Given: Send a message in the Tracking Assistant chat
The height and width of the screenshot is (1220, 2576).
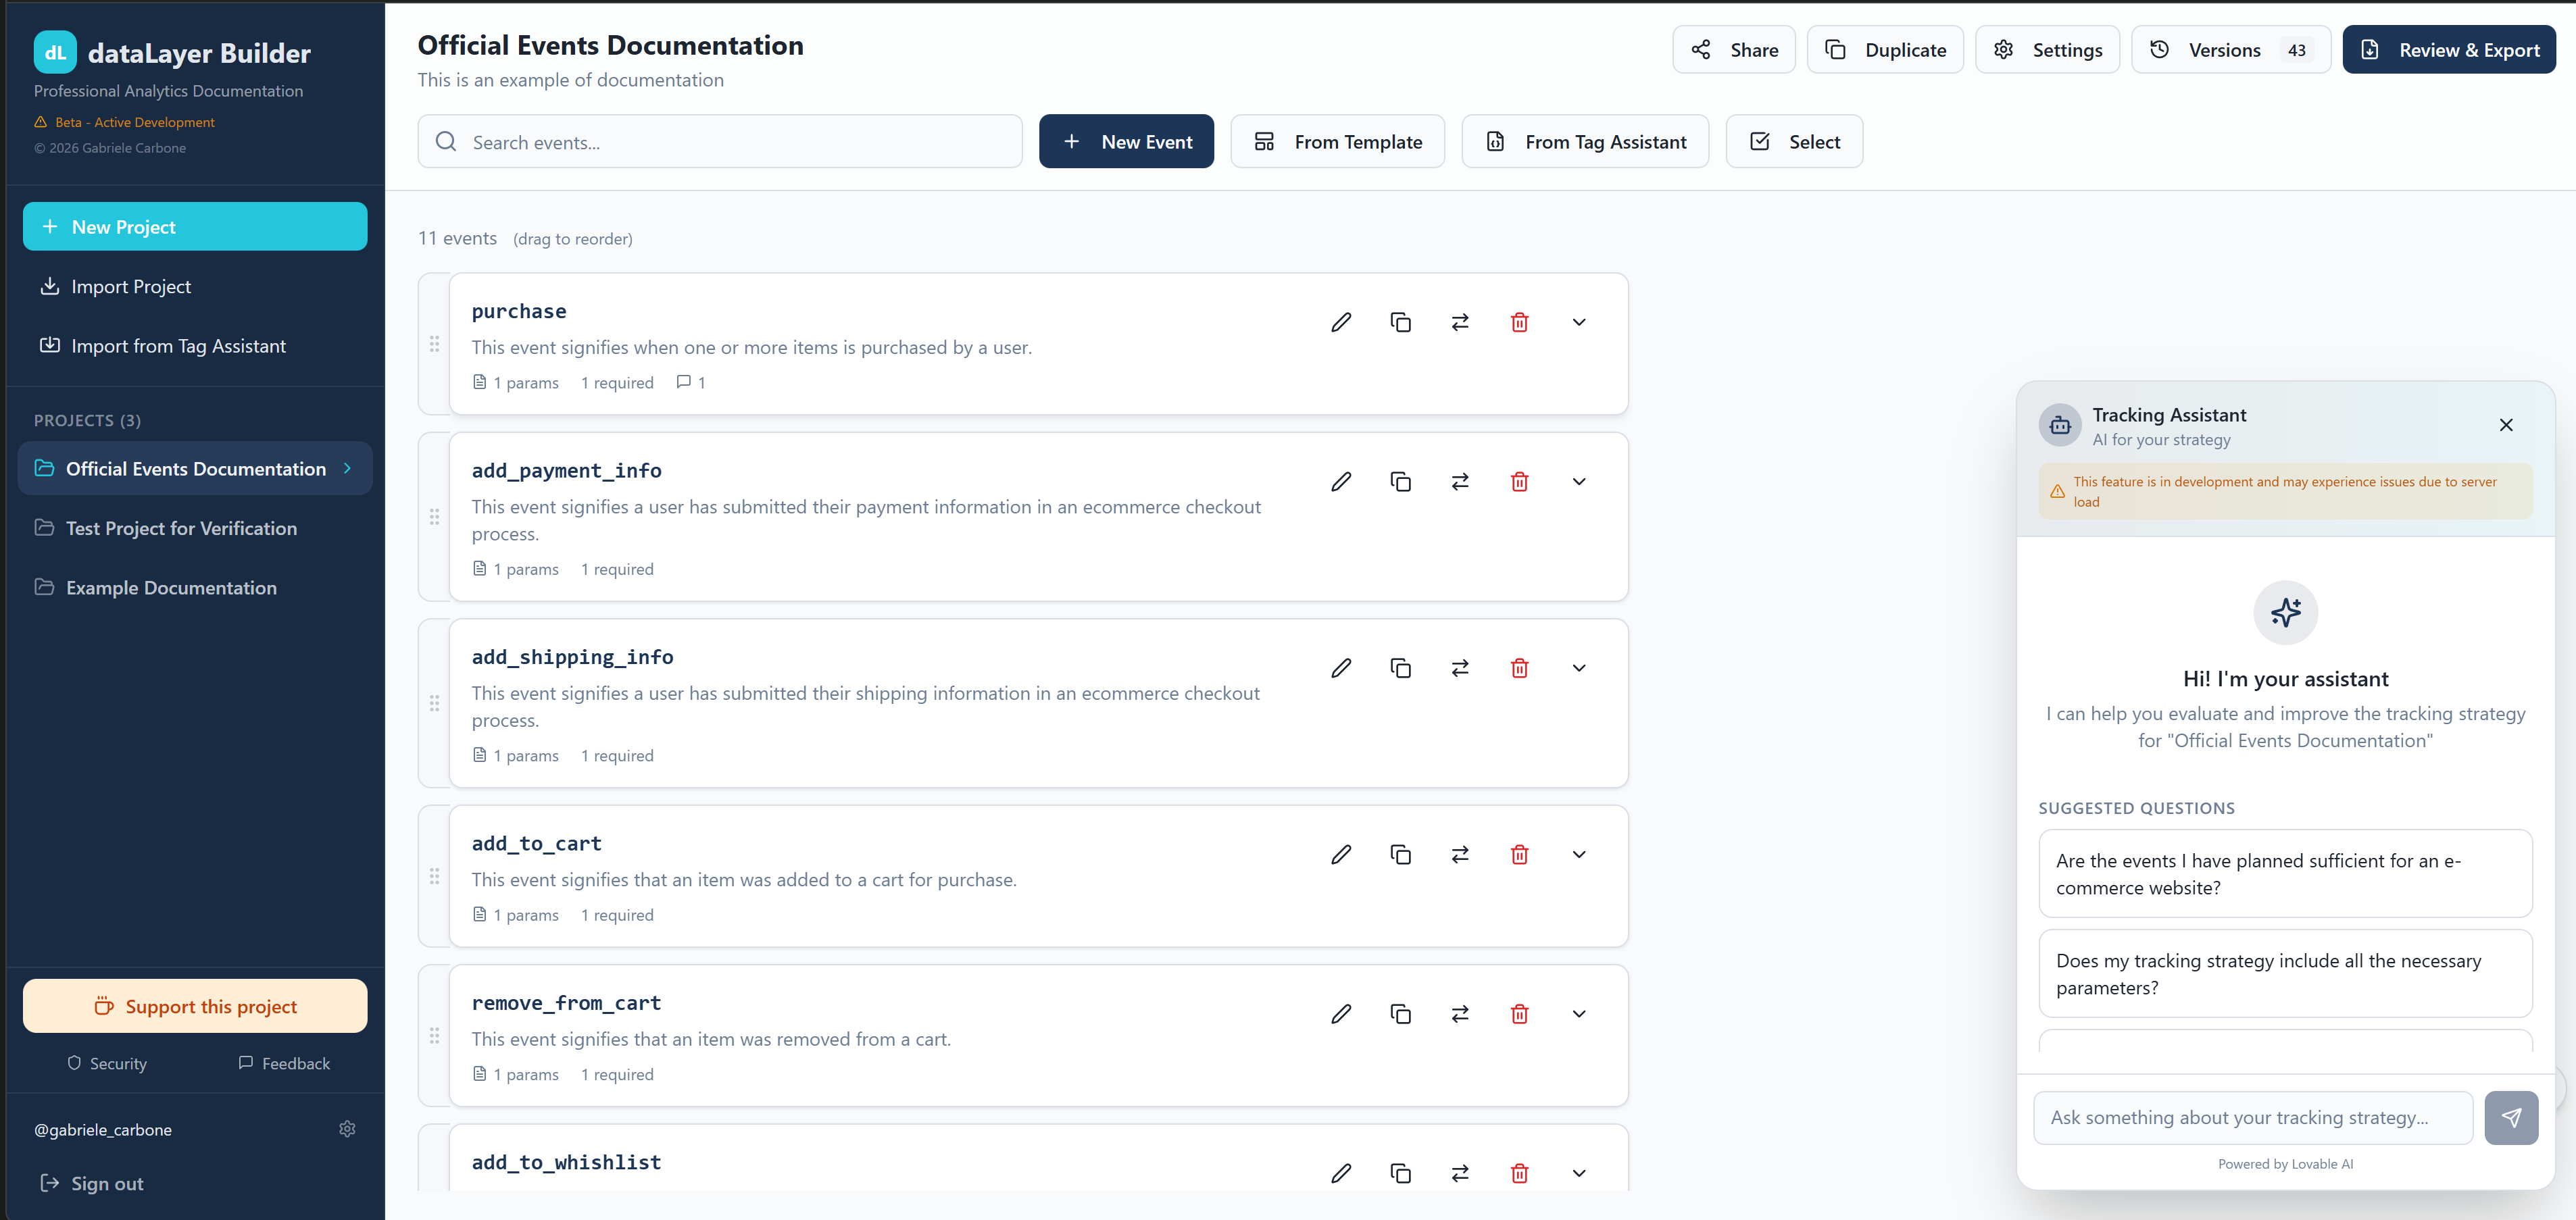Looking at the screenshot, I should 2512,1117.
